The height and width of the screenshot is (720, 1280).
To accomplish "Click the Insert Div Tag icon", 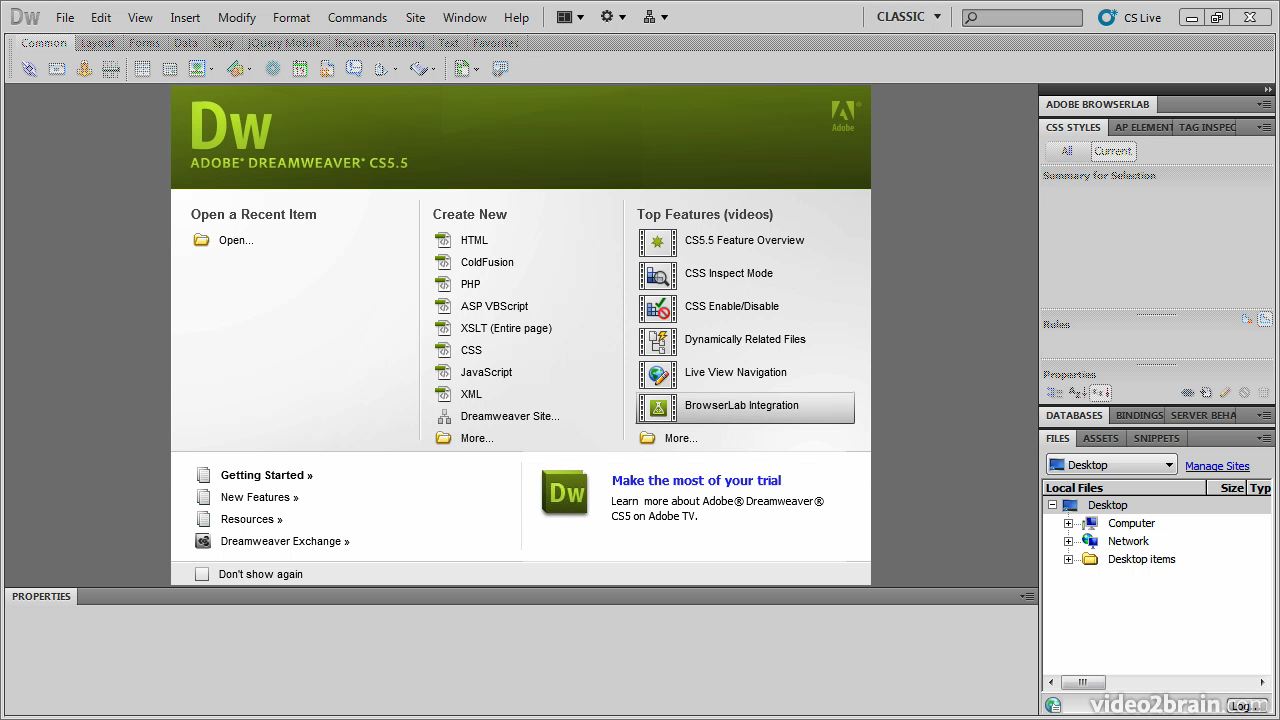I will click(x=170, y=68).
